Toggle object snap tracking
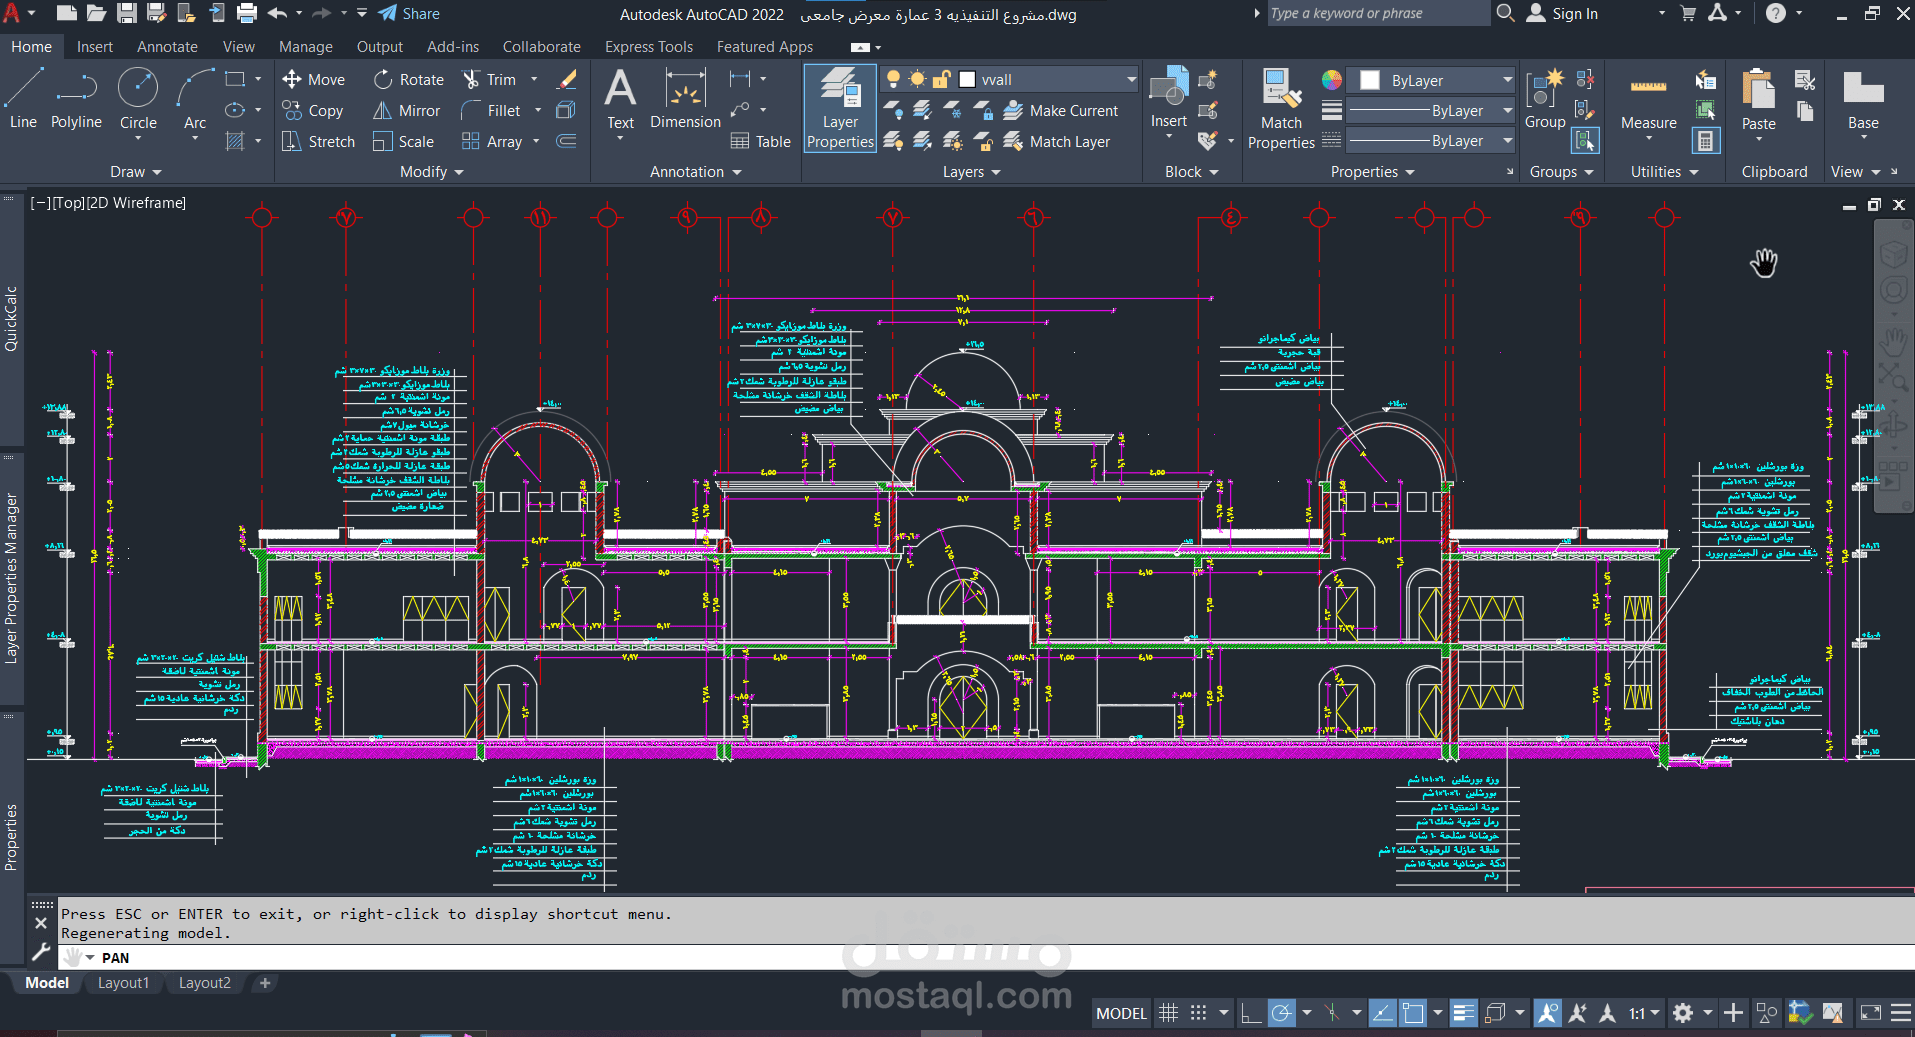Viewport: 1915px width, 1037px height. click(1382, 1013)
